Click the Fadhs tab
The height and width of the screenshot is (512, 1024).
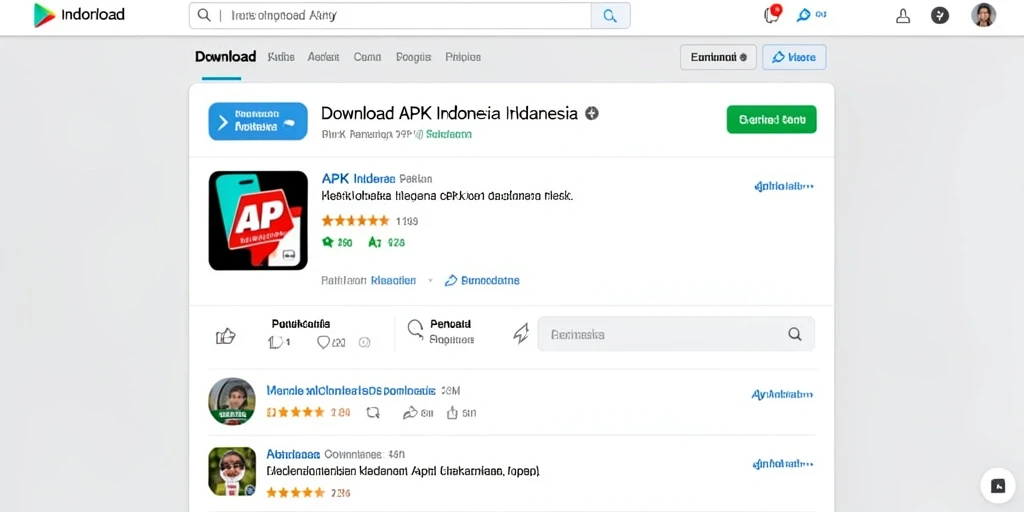pyautogui.click(x=281, y=57)
